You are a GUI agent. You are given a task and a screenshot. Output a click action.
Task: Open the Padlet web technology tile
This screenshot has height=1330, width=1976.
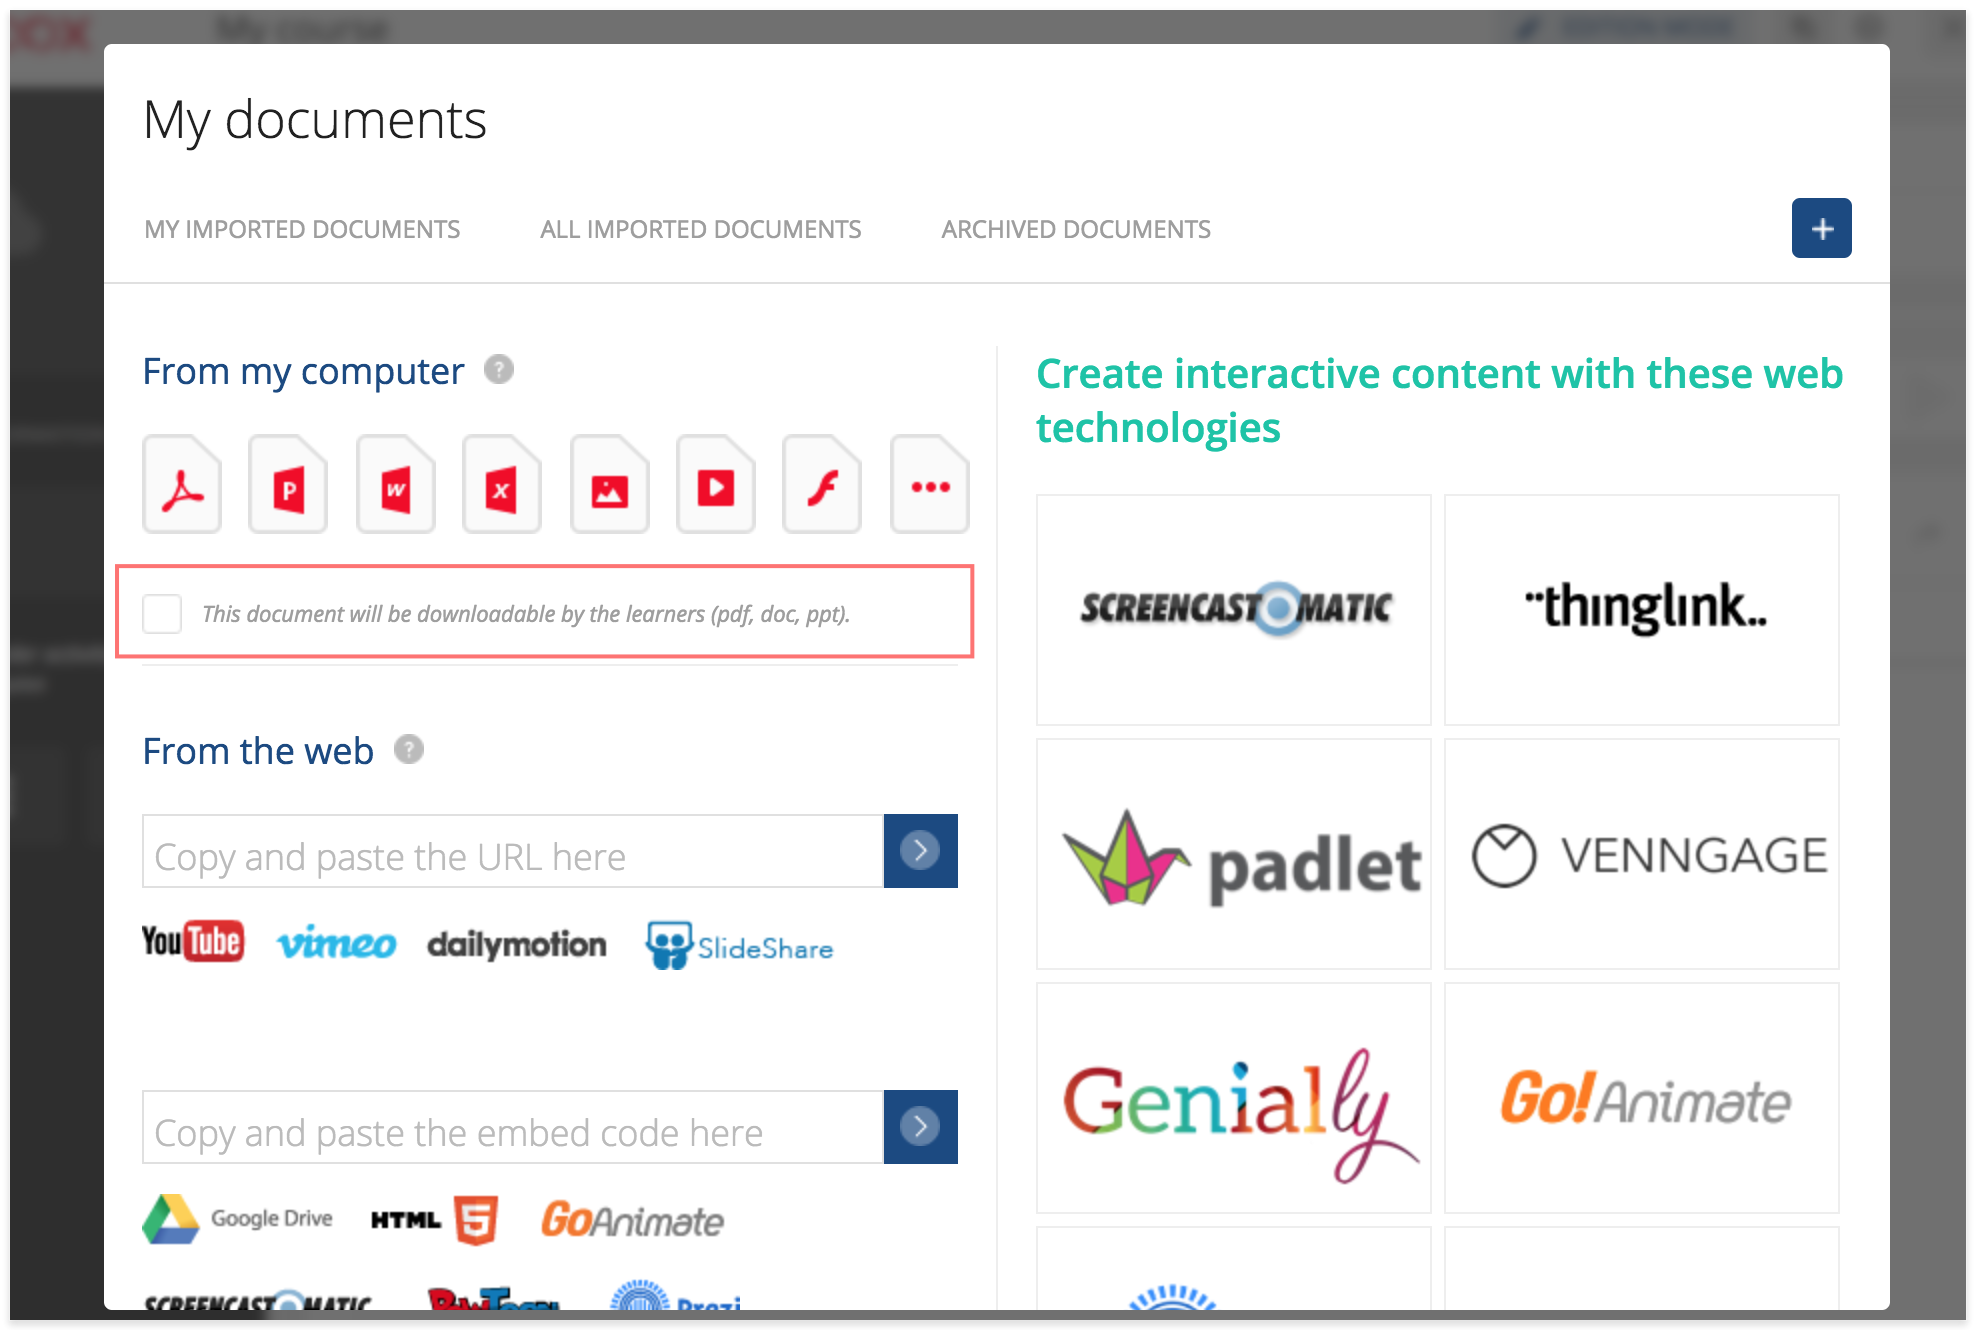coord(1233,854)
